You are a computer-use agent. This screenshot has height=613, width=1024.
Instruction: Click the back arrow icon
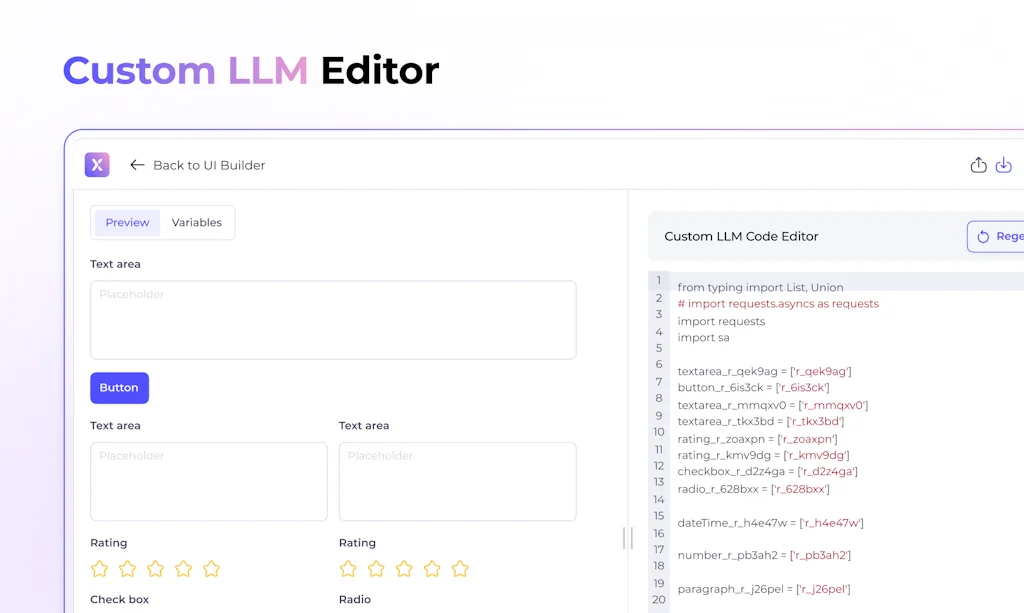pyautogui.click(x=137, y=164)
